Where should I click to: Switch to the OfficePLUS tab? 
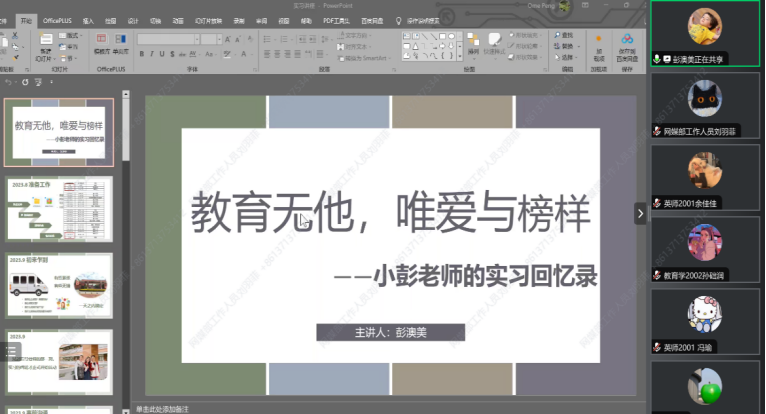58,19
